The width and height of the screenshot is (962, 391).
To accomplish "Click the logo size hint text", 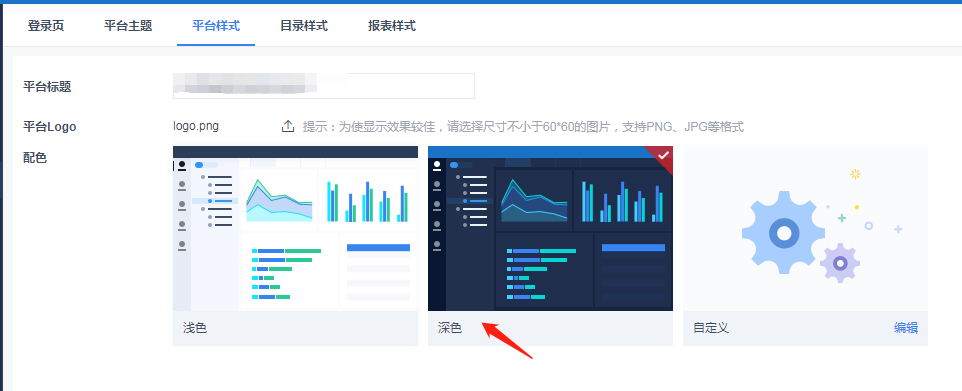I will click(523, 127).
